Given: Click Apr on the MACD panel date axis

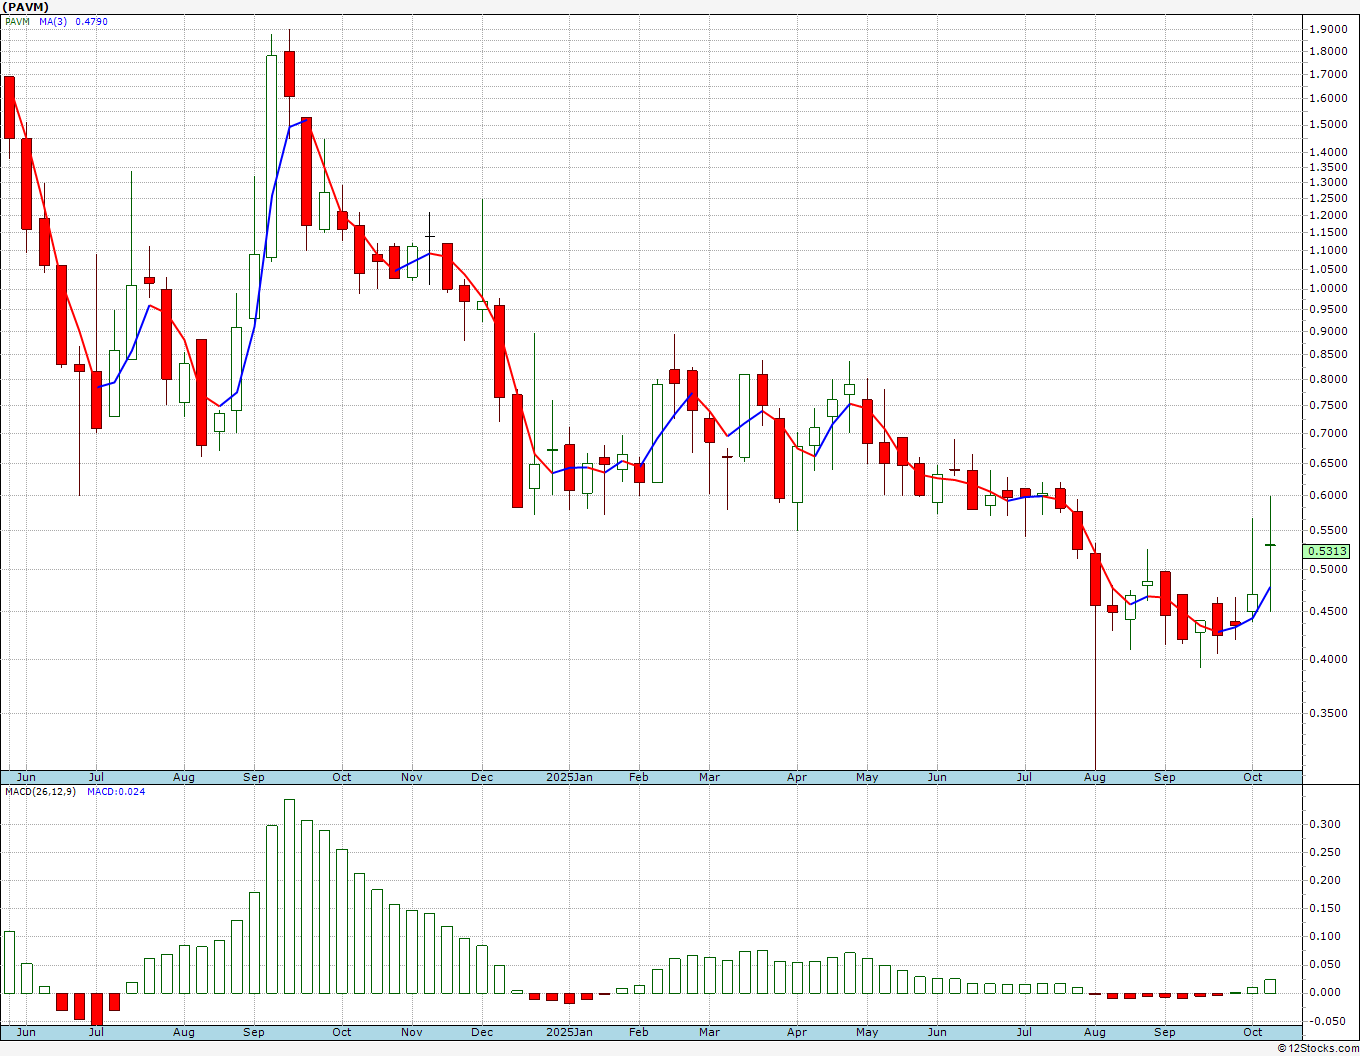Looking at the screenshot, I should click(x=797, y=1032).
